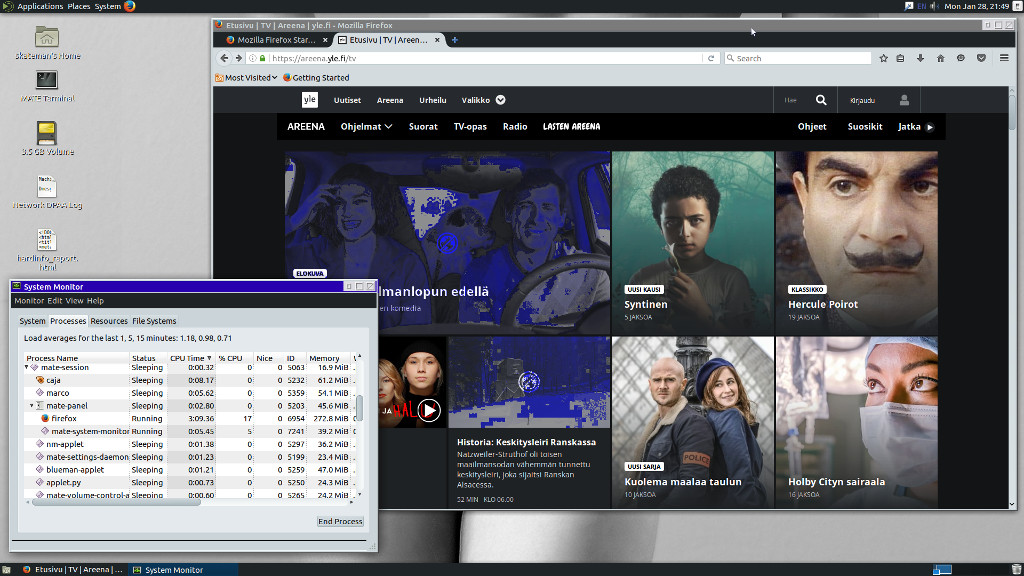Open the Applications menu
This screenshot has height=576, width=1024.
click(40, 6)
